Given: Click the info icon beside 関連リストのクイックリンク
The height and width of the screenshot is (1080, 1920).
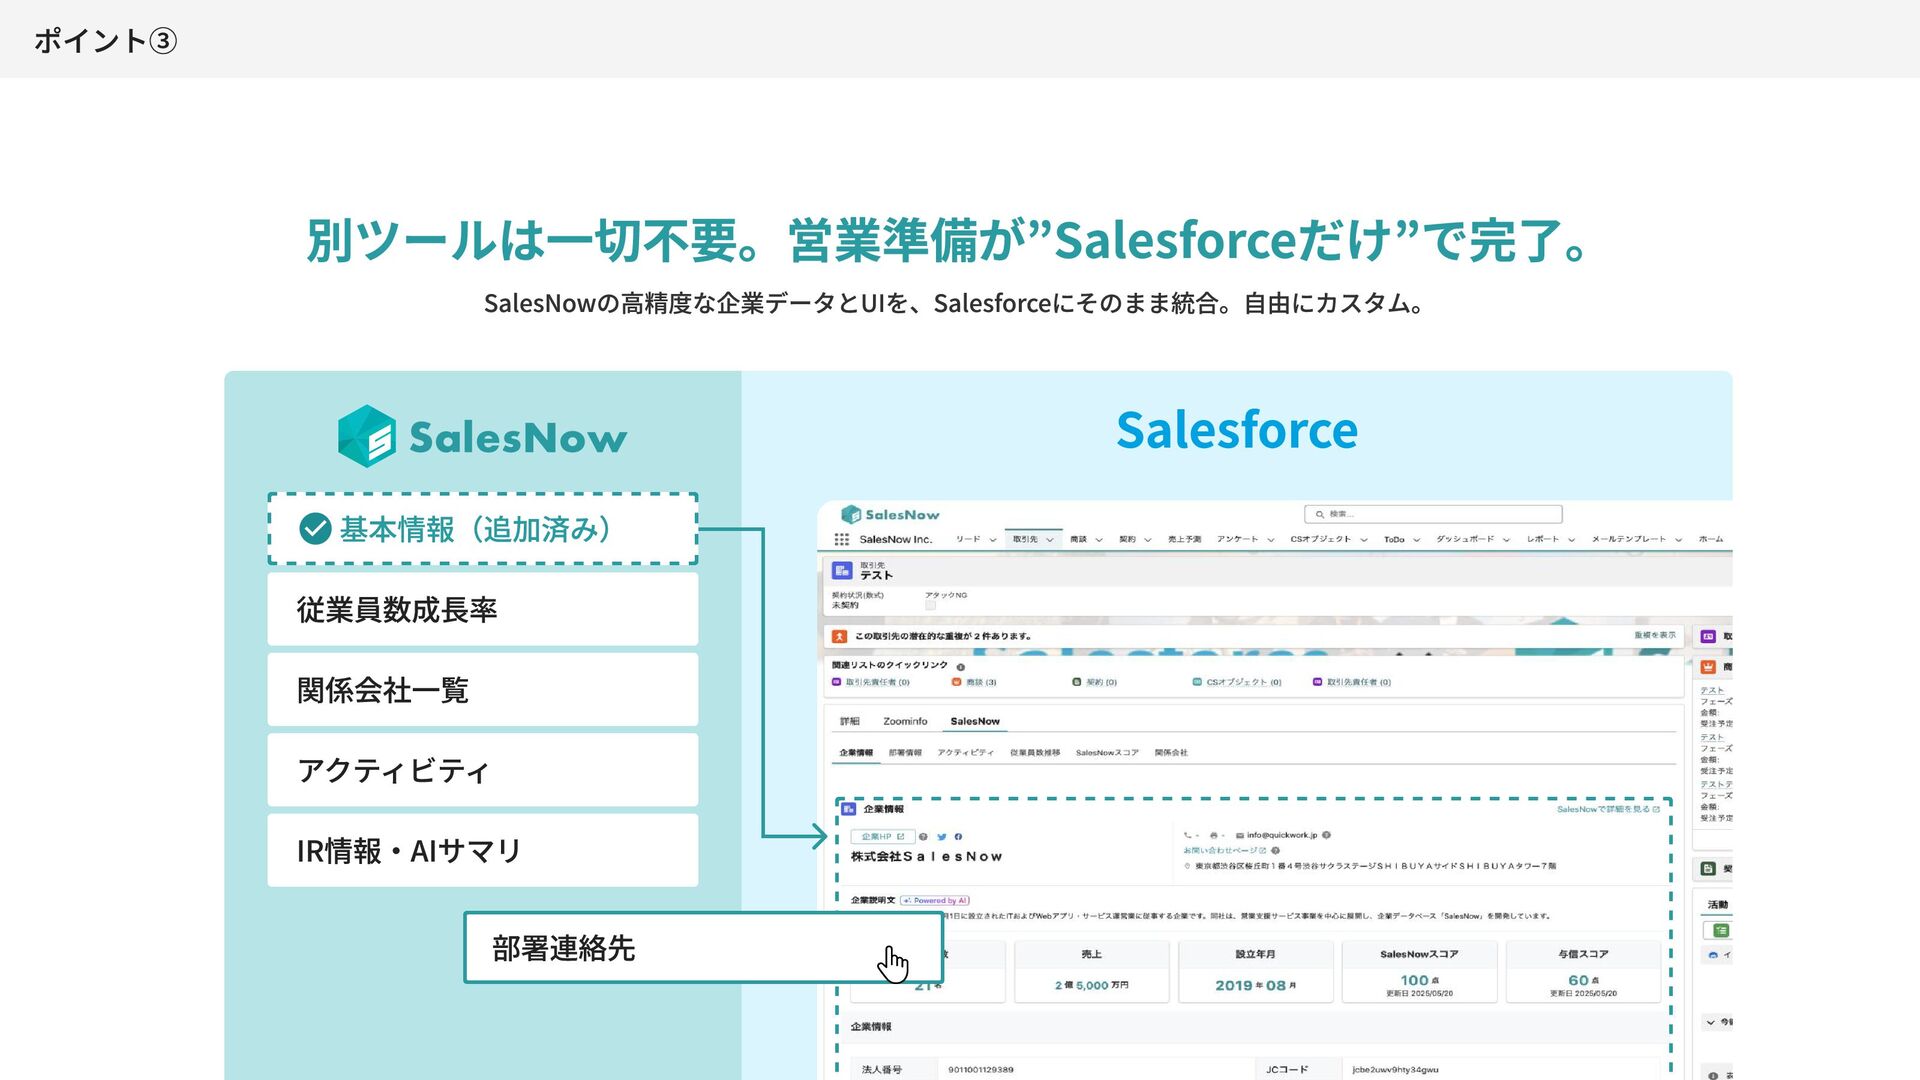Looking at the screenshot, I should [960, 667].
